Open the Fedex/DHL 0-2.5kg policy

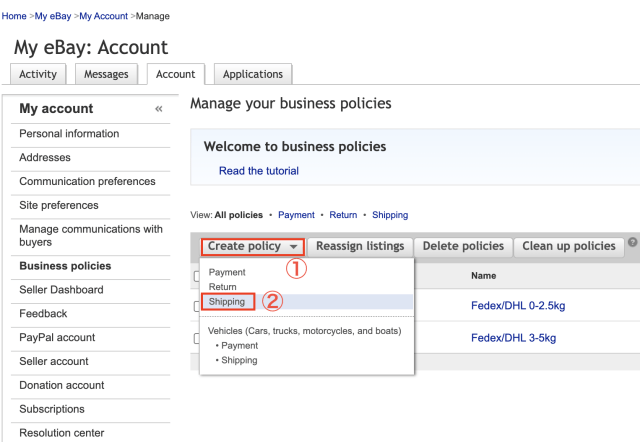(x=518, y=306)
